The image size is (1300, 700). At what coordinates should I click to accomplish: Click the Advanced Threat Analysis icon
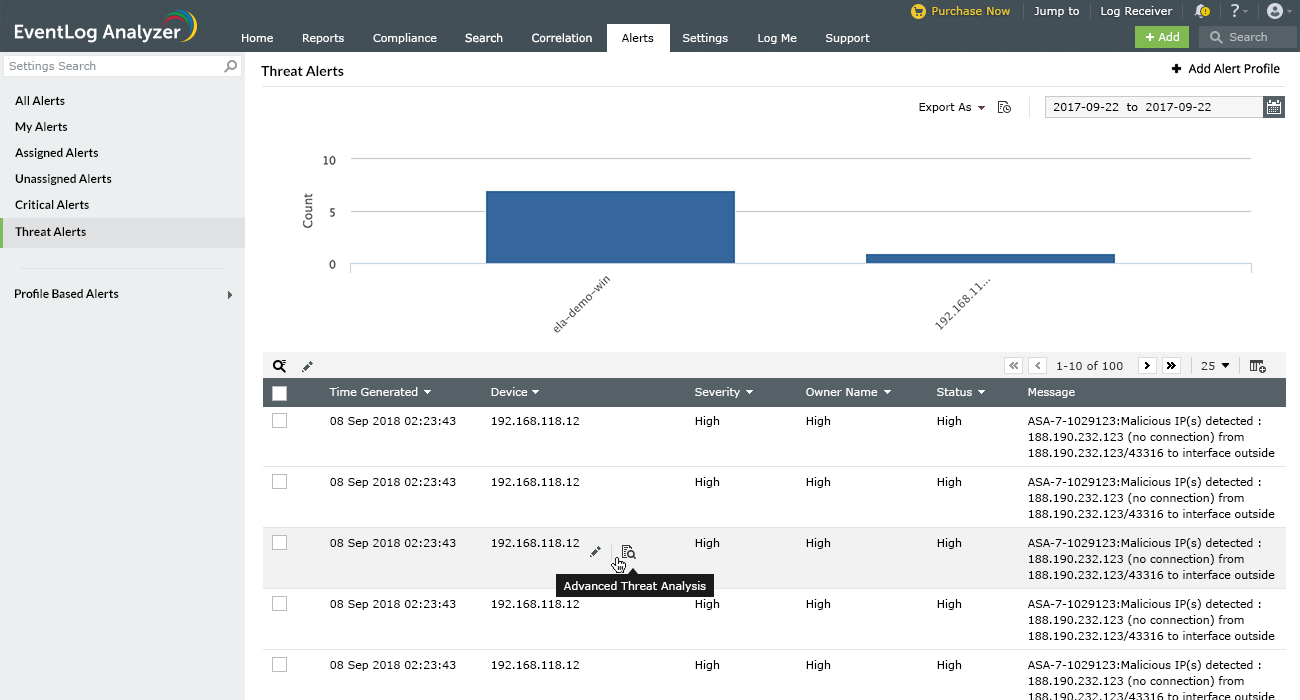tap(628, 552)
